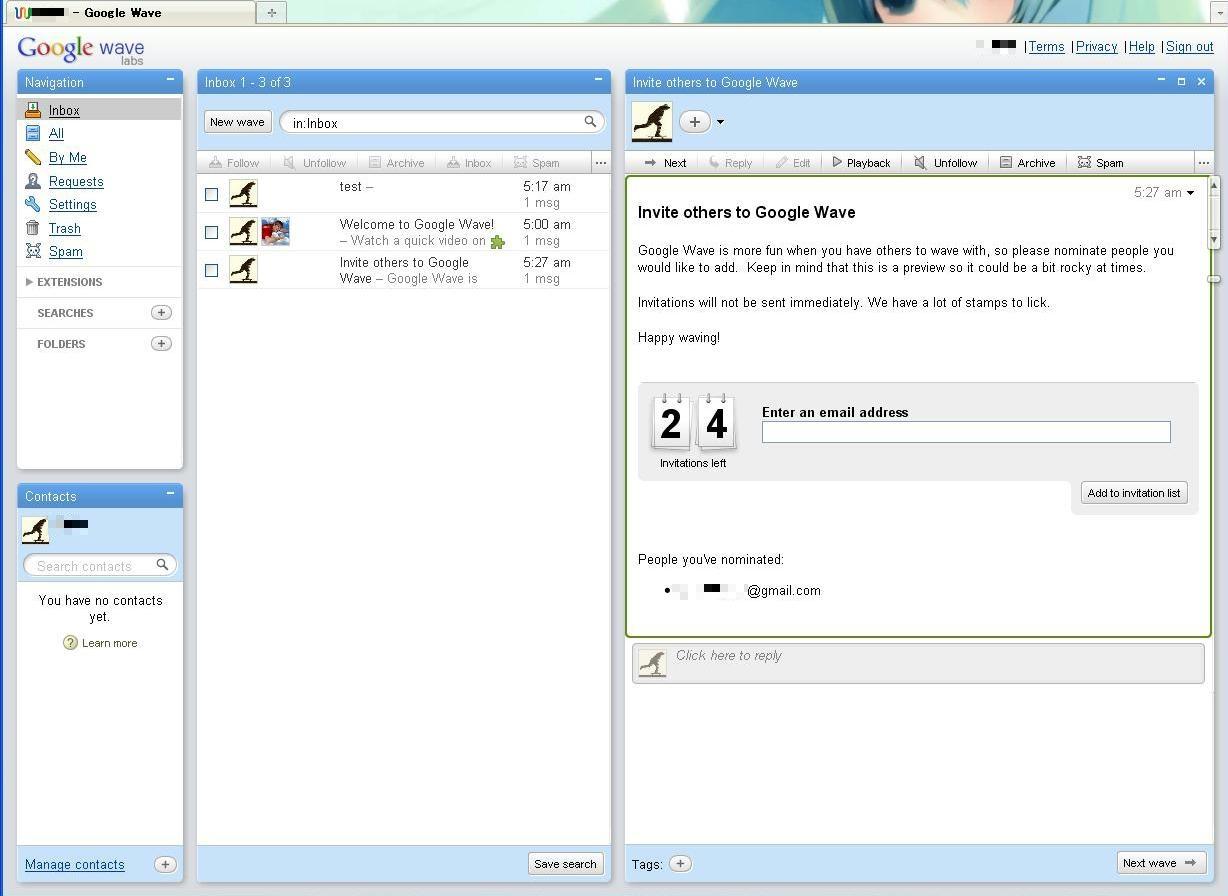Image resolution: width=1228 pixels, height=896 pixels.
Task: Open the All waves icon
Action: 33,133
